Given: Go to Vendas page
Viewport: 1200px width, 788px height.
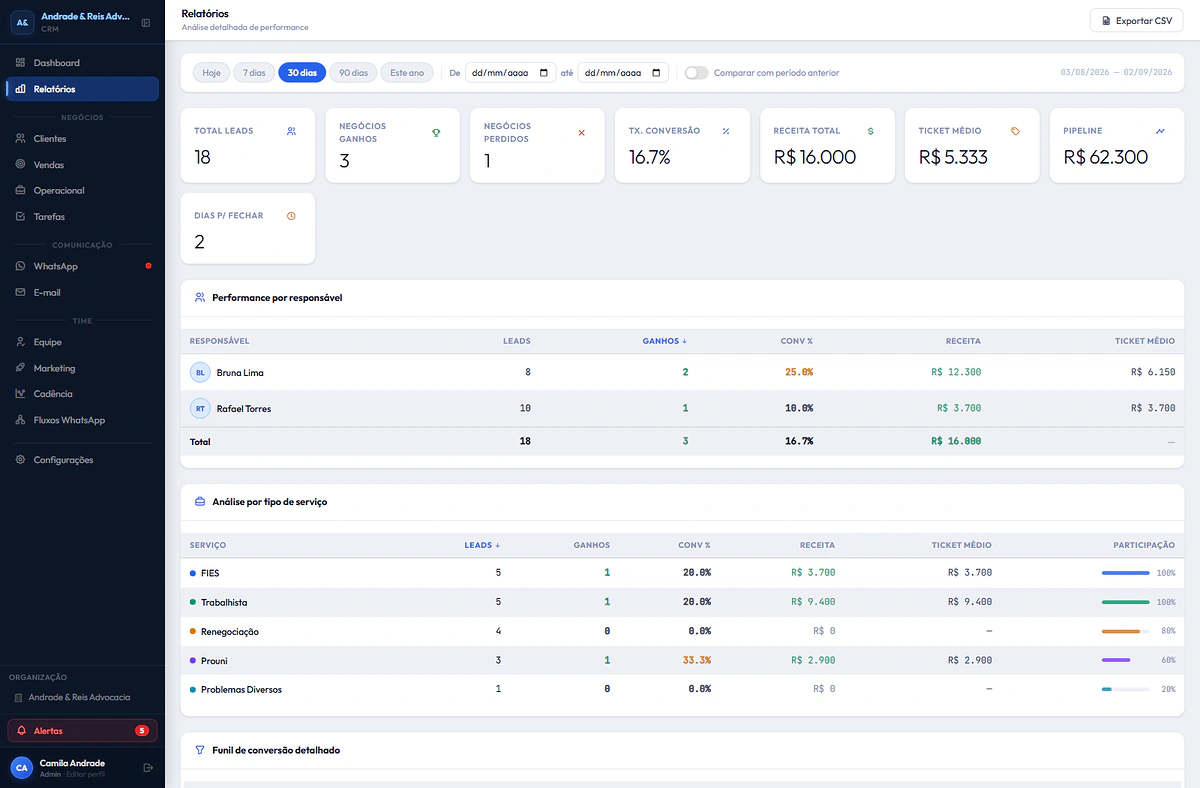Looking at the screenshot, I should [x=82, y=164].
